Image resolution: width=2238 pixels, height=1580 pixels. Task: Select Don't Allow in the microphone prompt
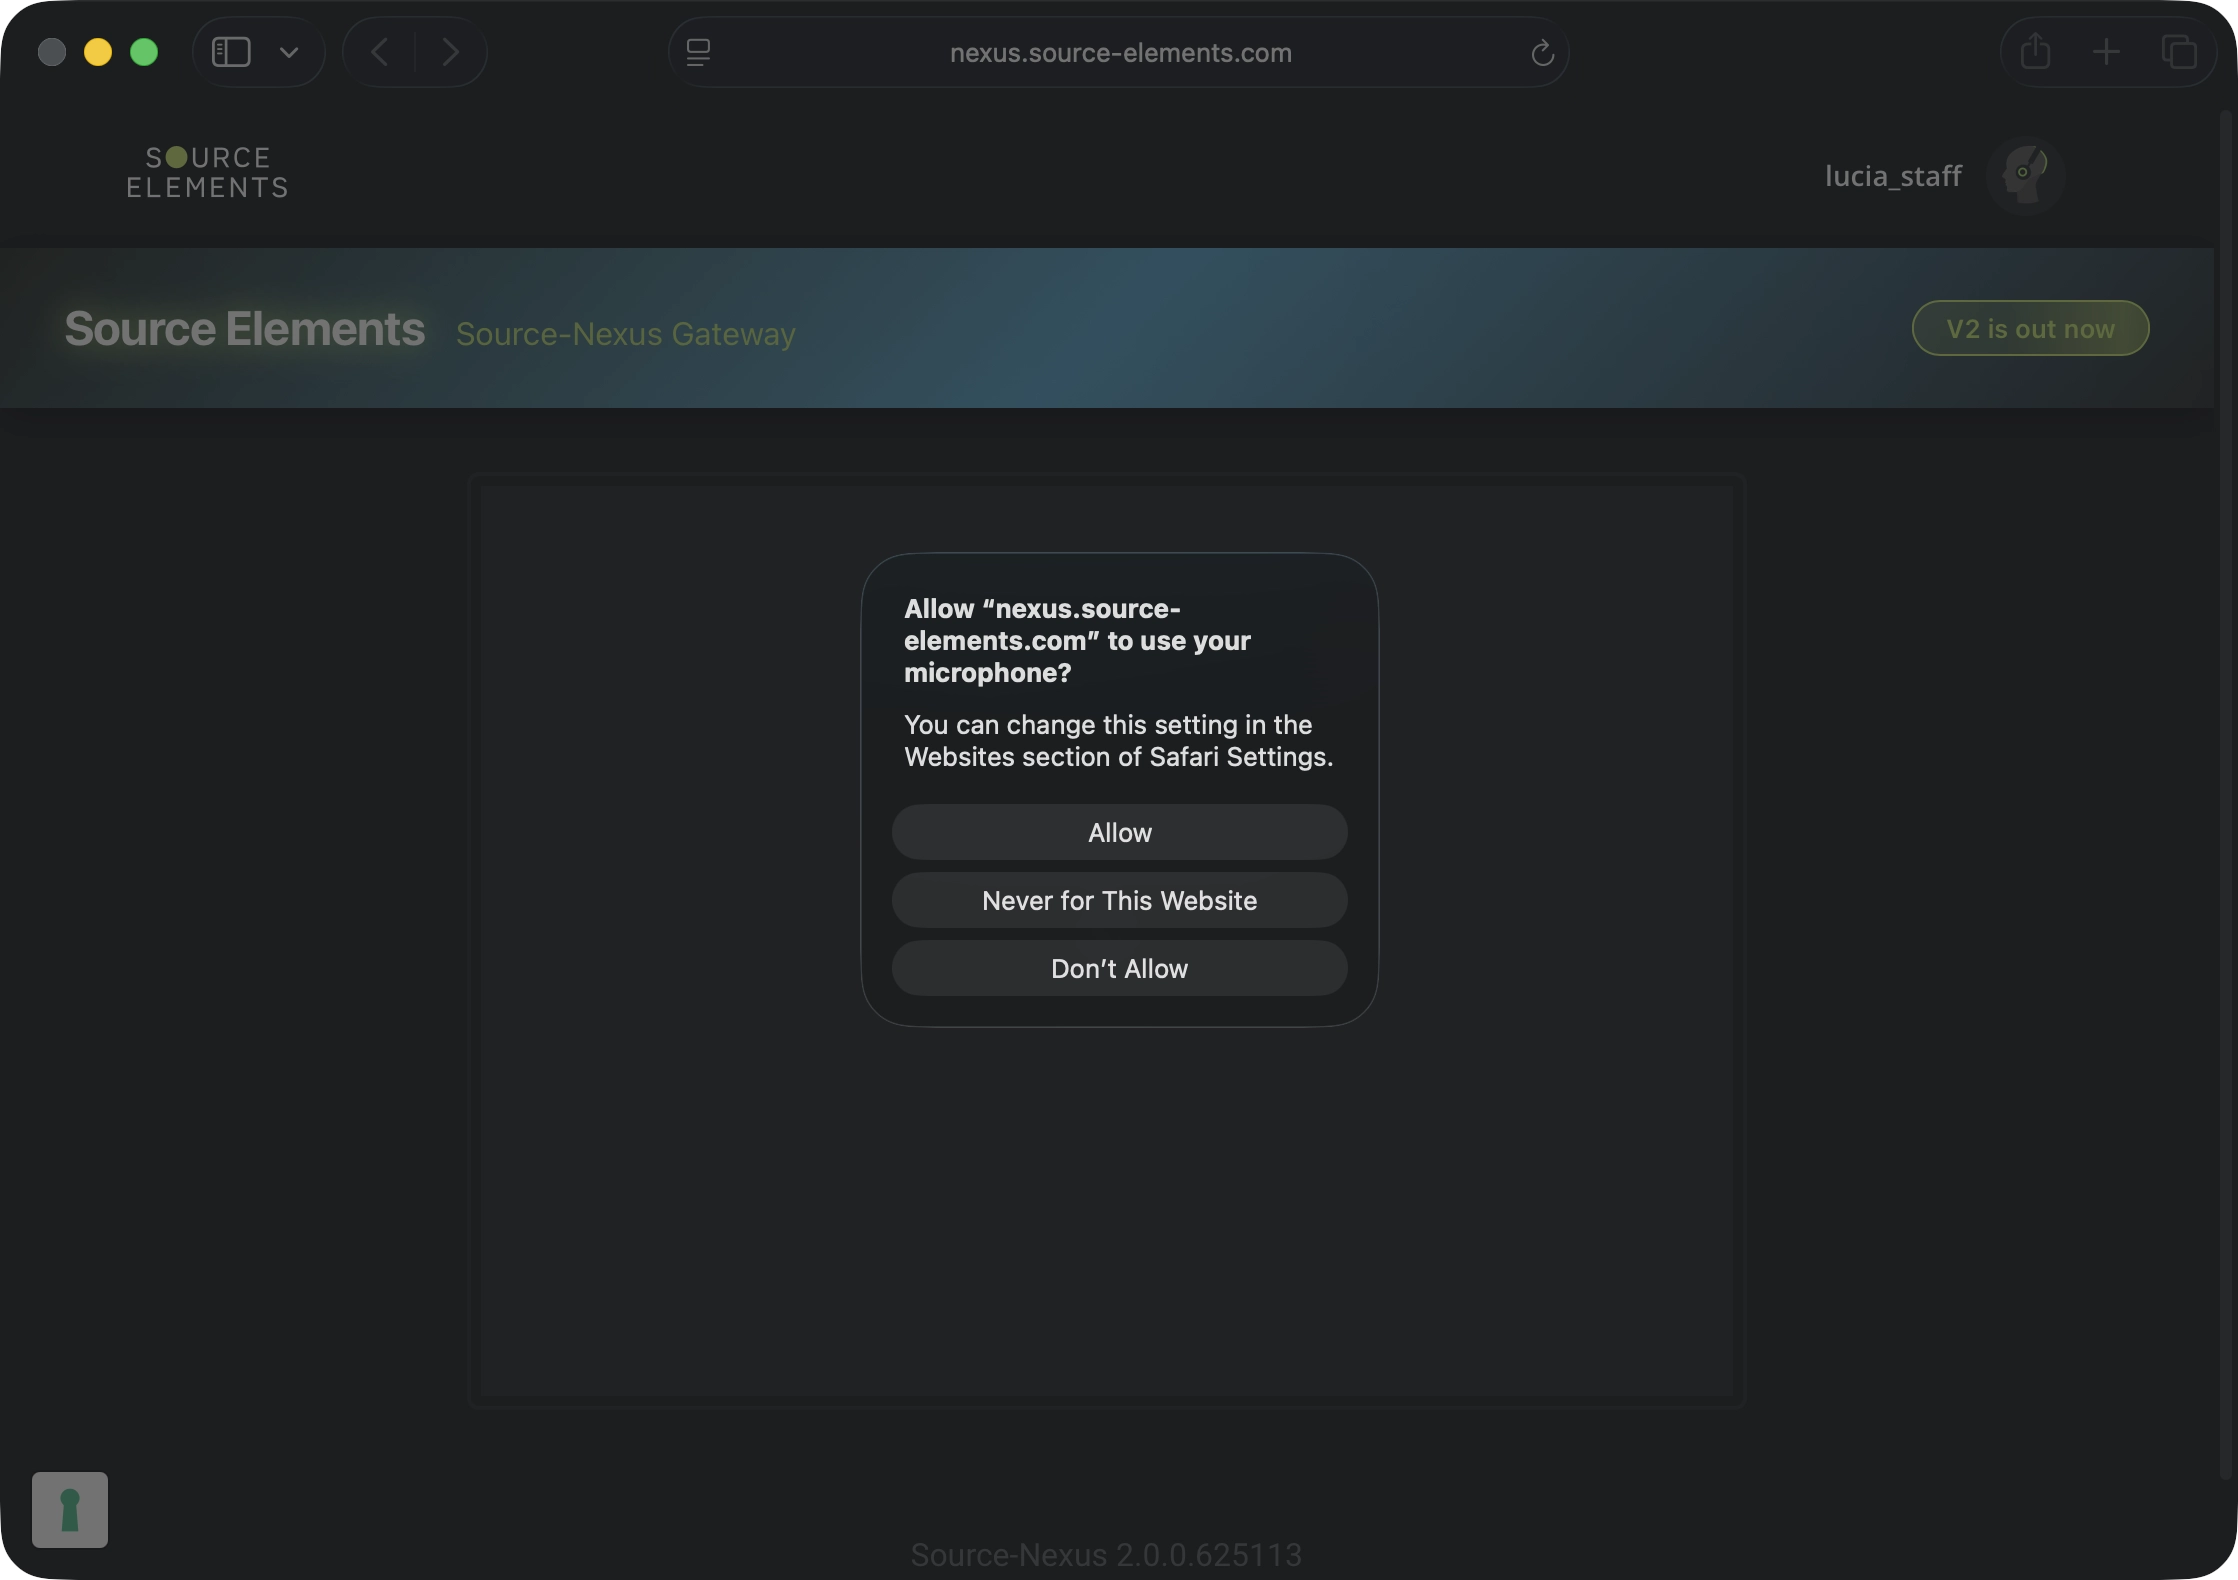[1119, 968]
